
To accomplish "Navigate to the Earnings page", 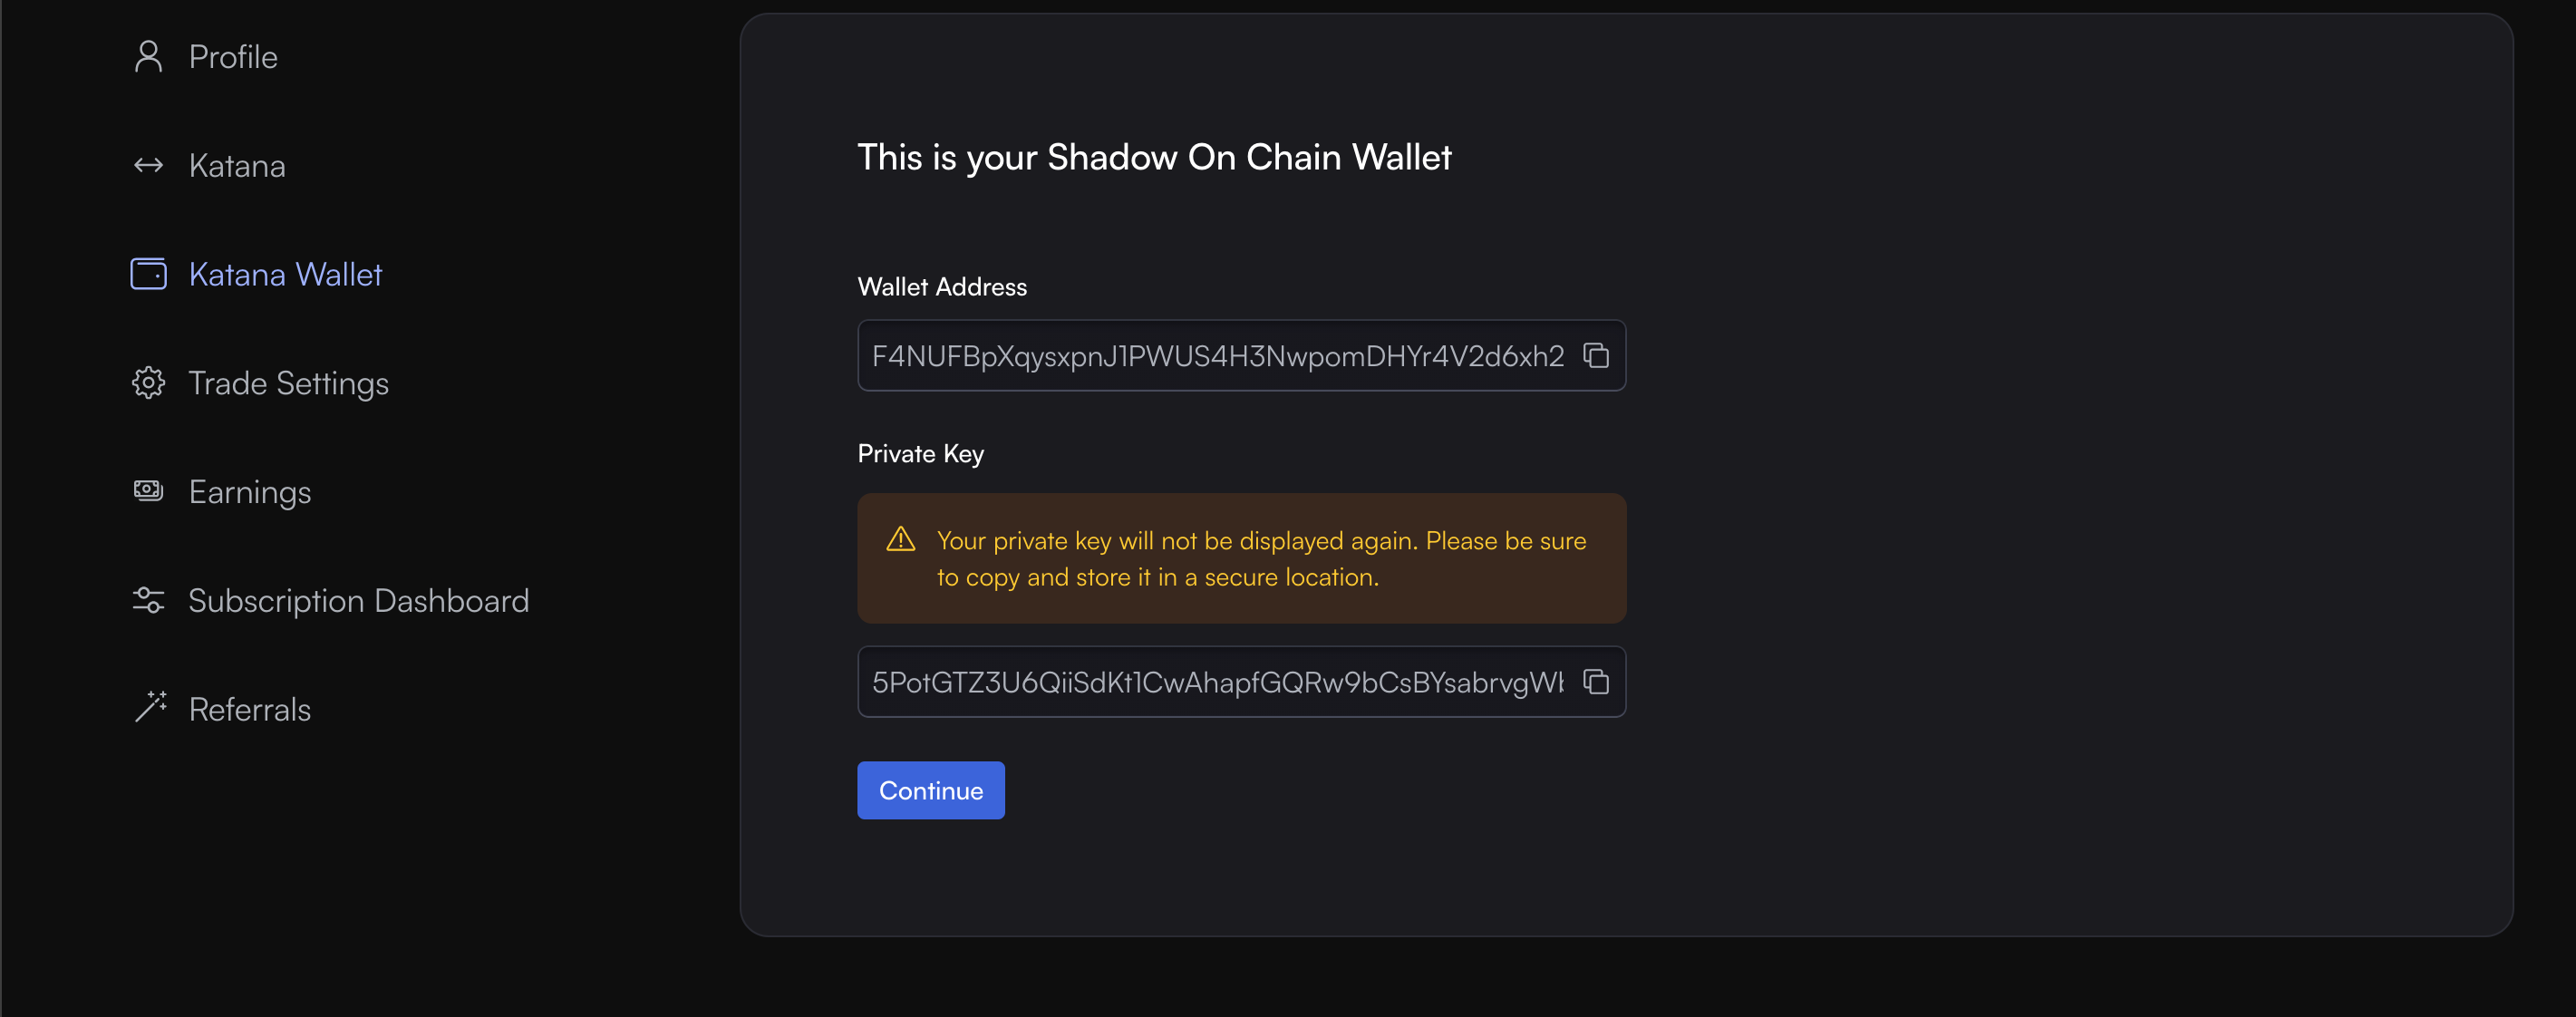I will pos(250,492).
